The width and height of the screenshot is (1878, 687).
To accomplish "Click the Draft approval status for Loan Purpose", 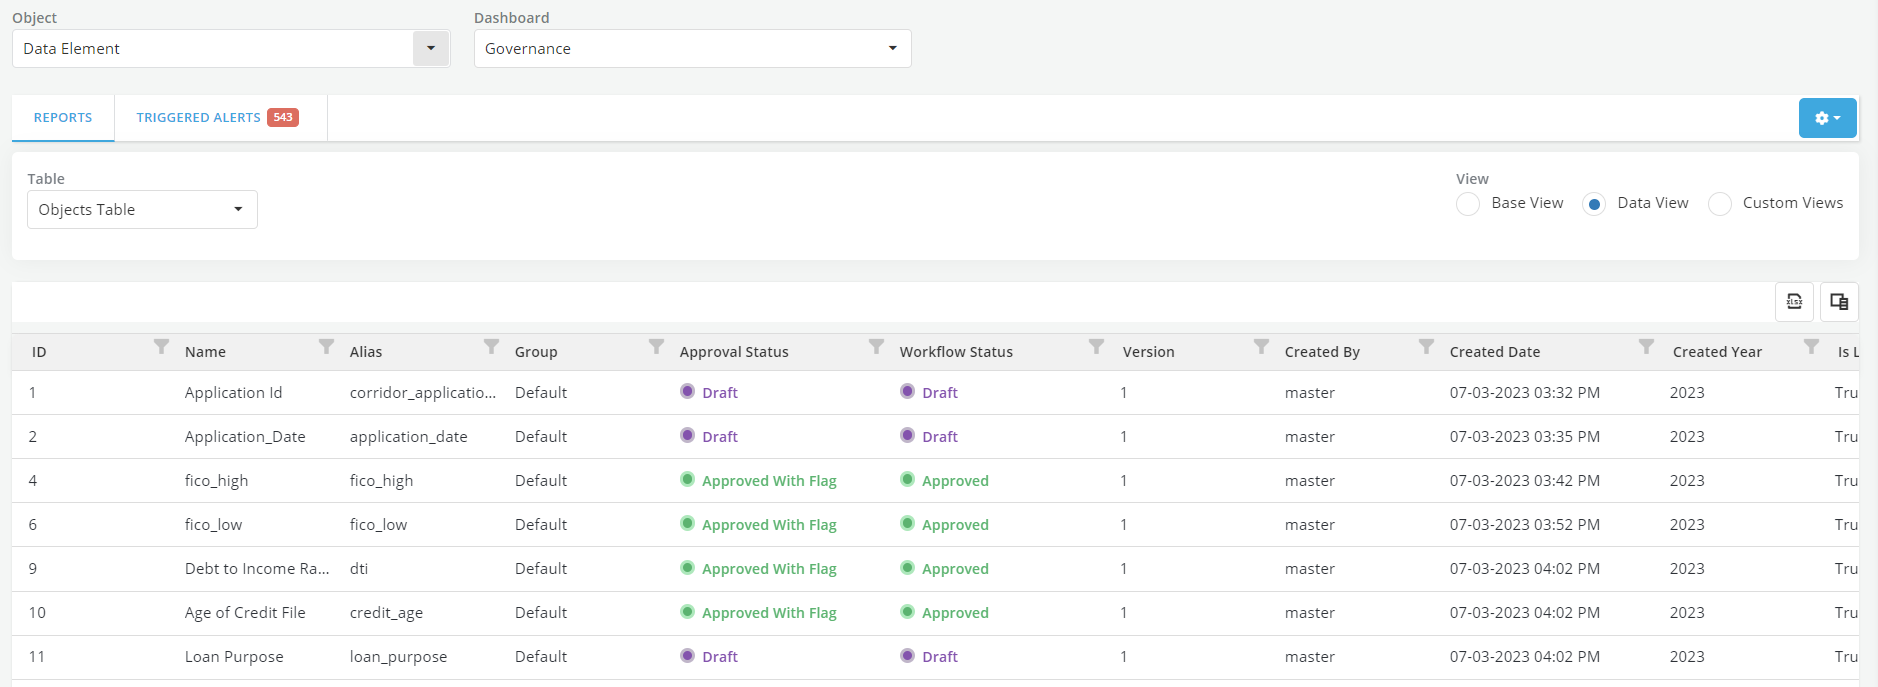I will (x=719, y=657).
